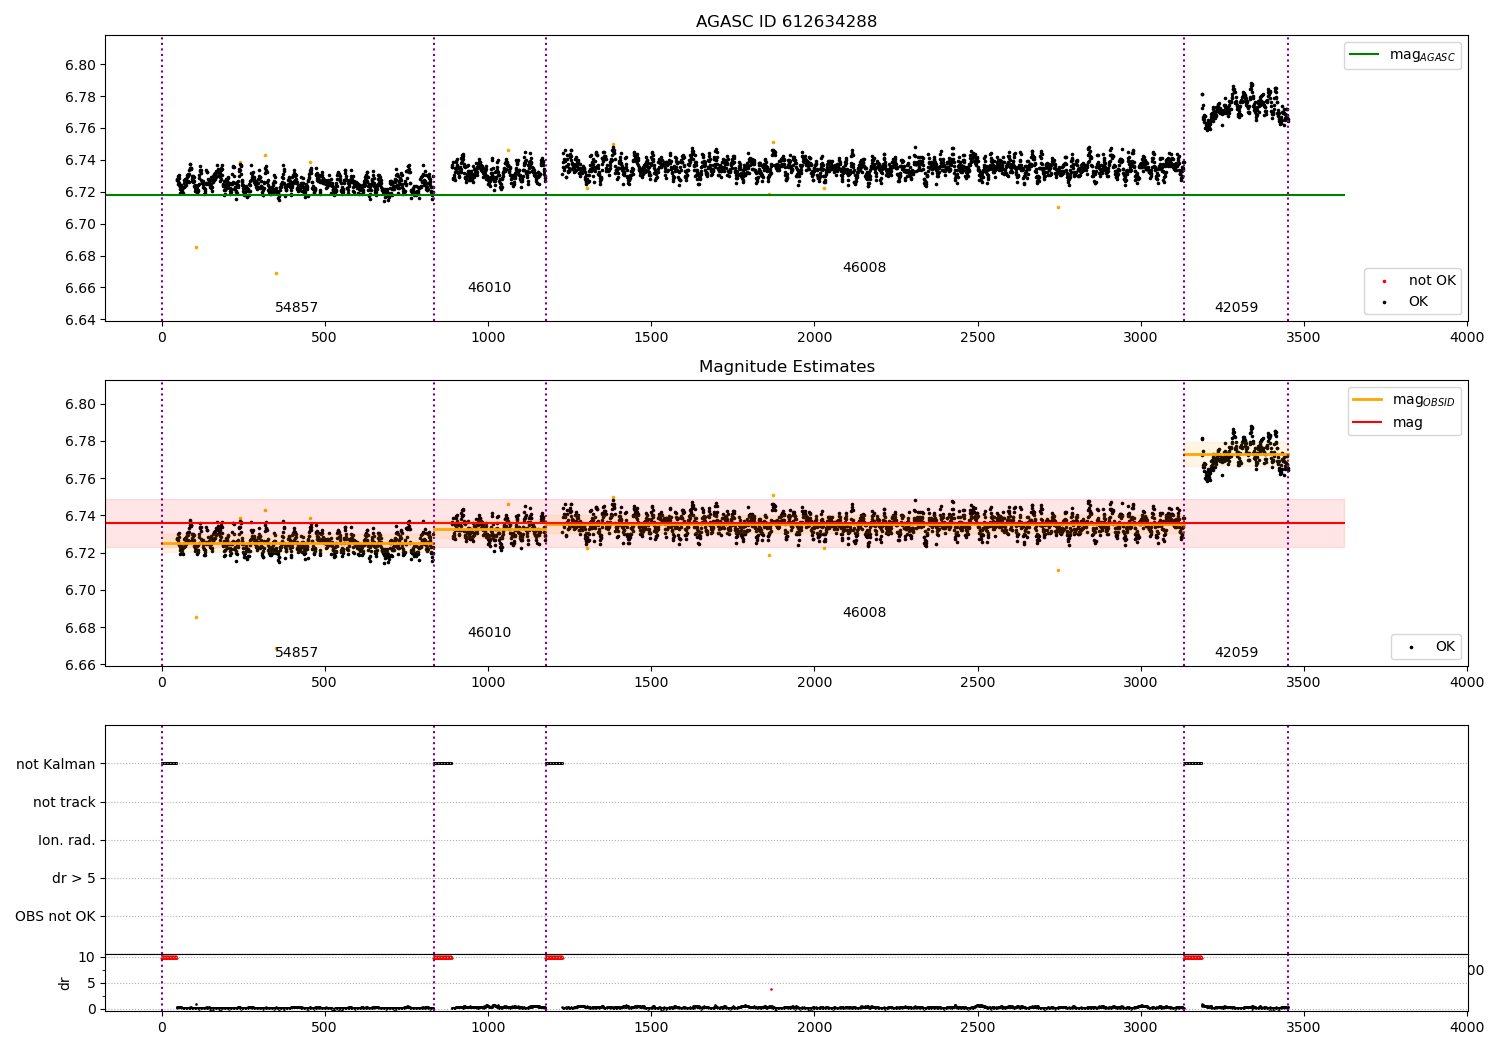The height and width of the screenshot is (1050, 1500).
Task: Click the red dr=10 markers at obsid 42059 start
Action: click(1193, 957)
